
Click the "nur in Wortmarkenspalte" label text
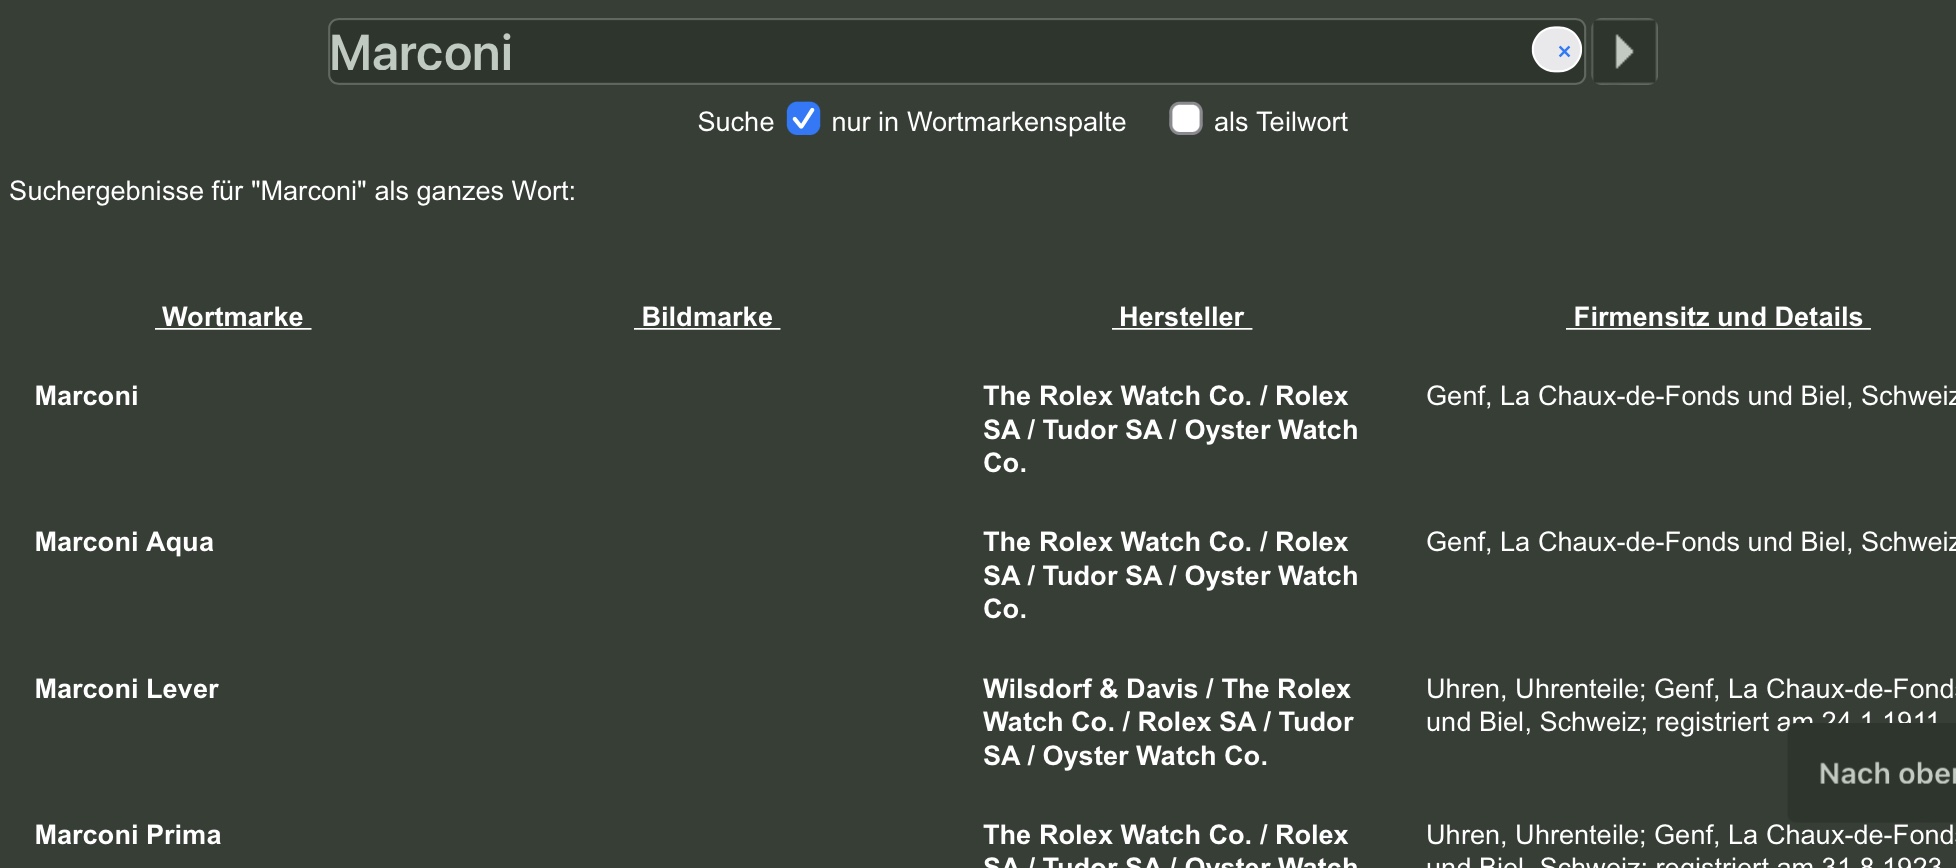click(x=978, y=122)
